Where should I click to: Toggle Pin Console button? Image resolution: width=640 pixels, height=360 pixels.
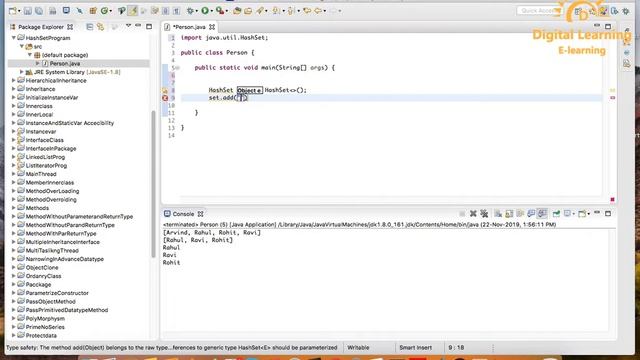coord(556,213)
